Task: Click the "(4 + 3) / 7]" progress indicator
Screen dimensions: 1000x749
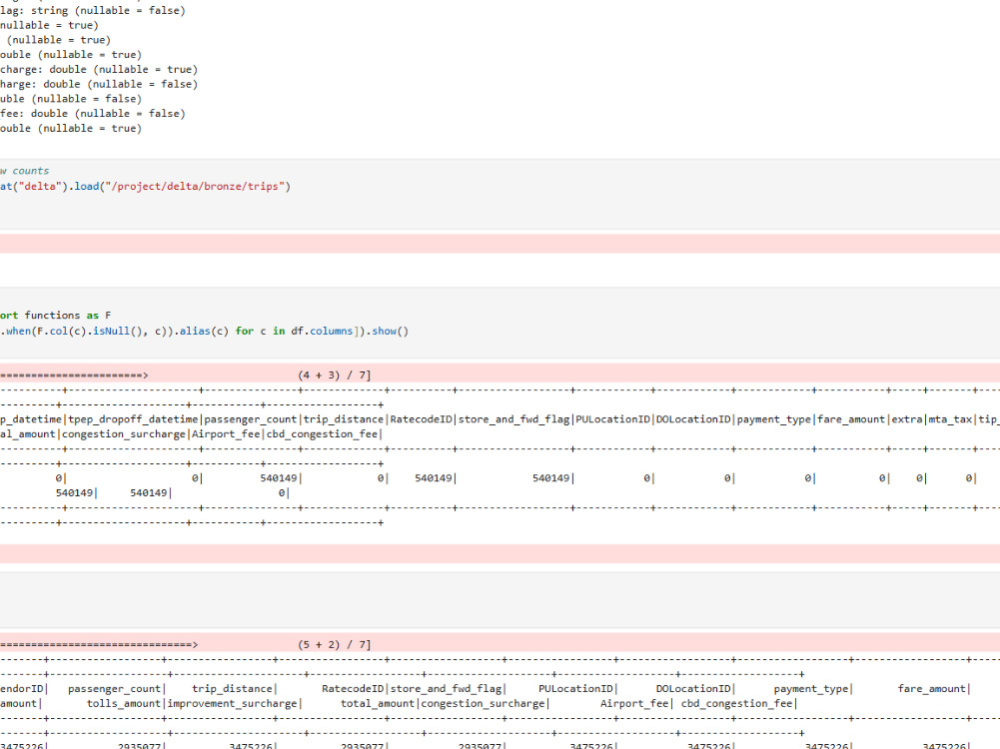Action: click(x=334, y=374)
